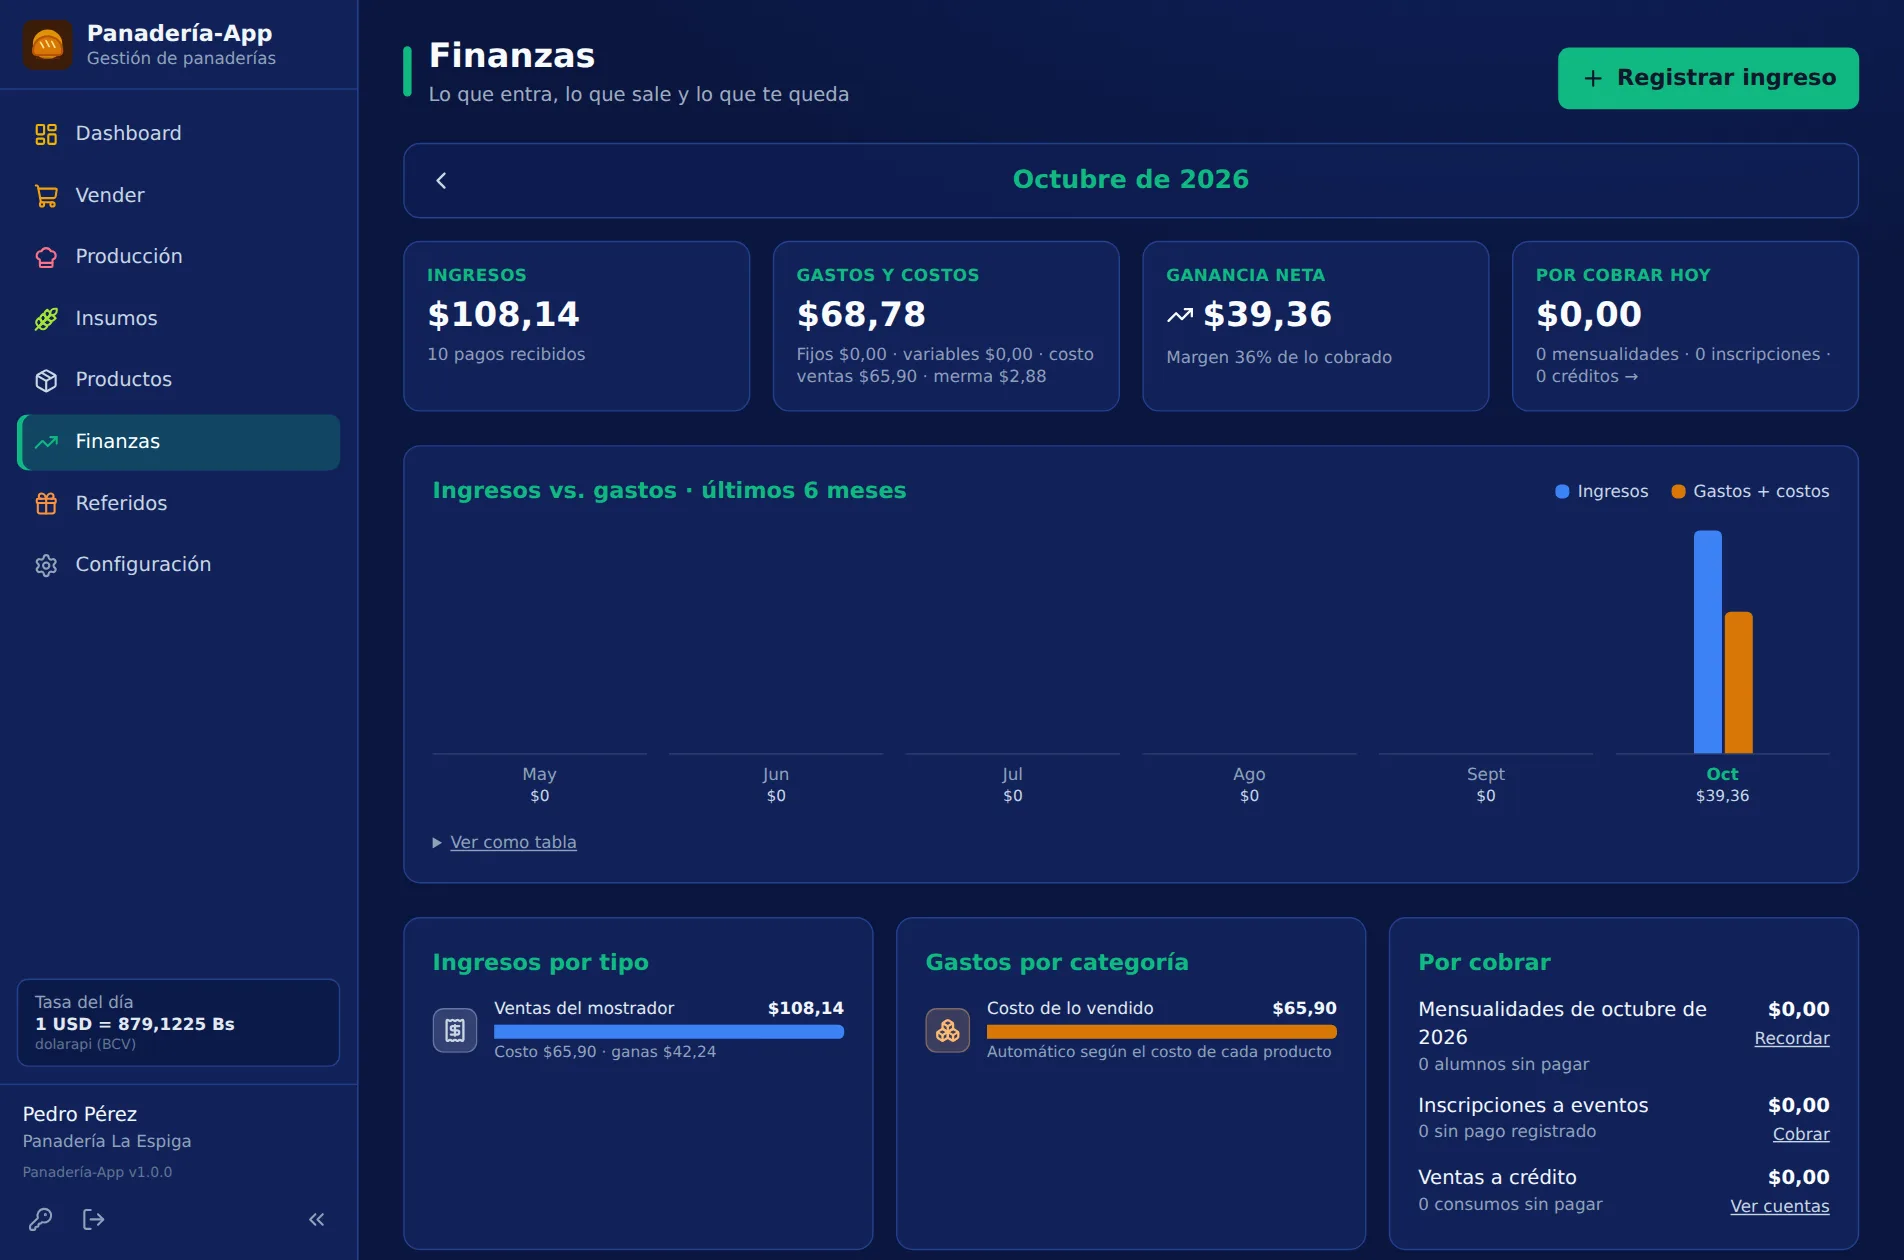This screenshot has height=1260, width=1904.
Task: Click the '10 pagos recibidos' text
Action: point(506,355)
